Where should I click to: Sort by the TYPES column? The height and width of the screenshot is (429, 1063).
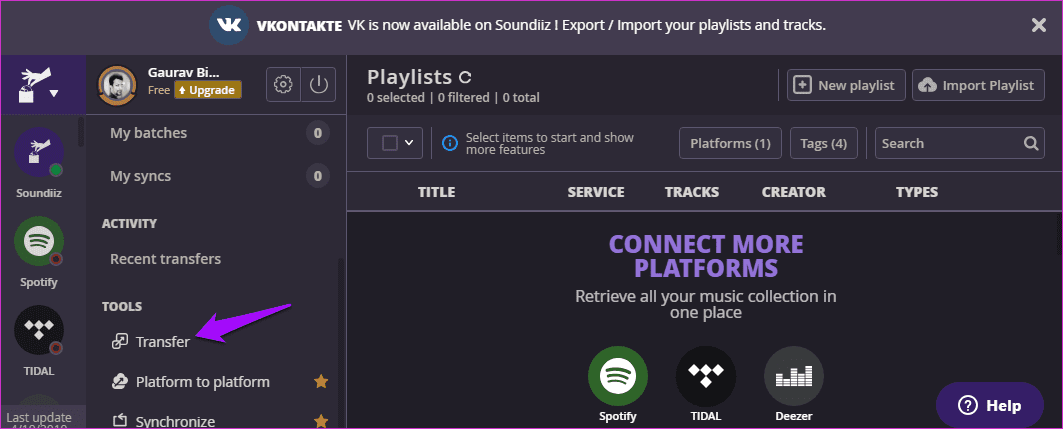click(x=917, y=192)
